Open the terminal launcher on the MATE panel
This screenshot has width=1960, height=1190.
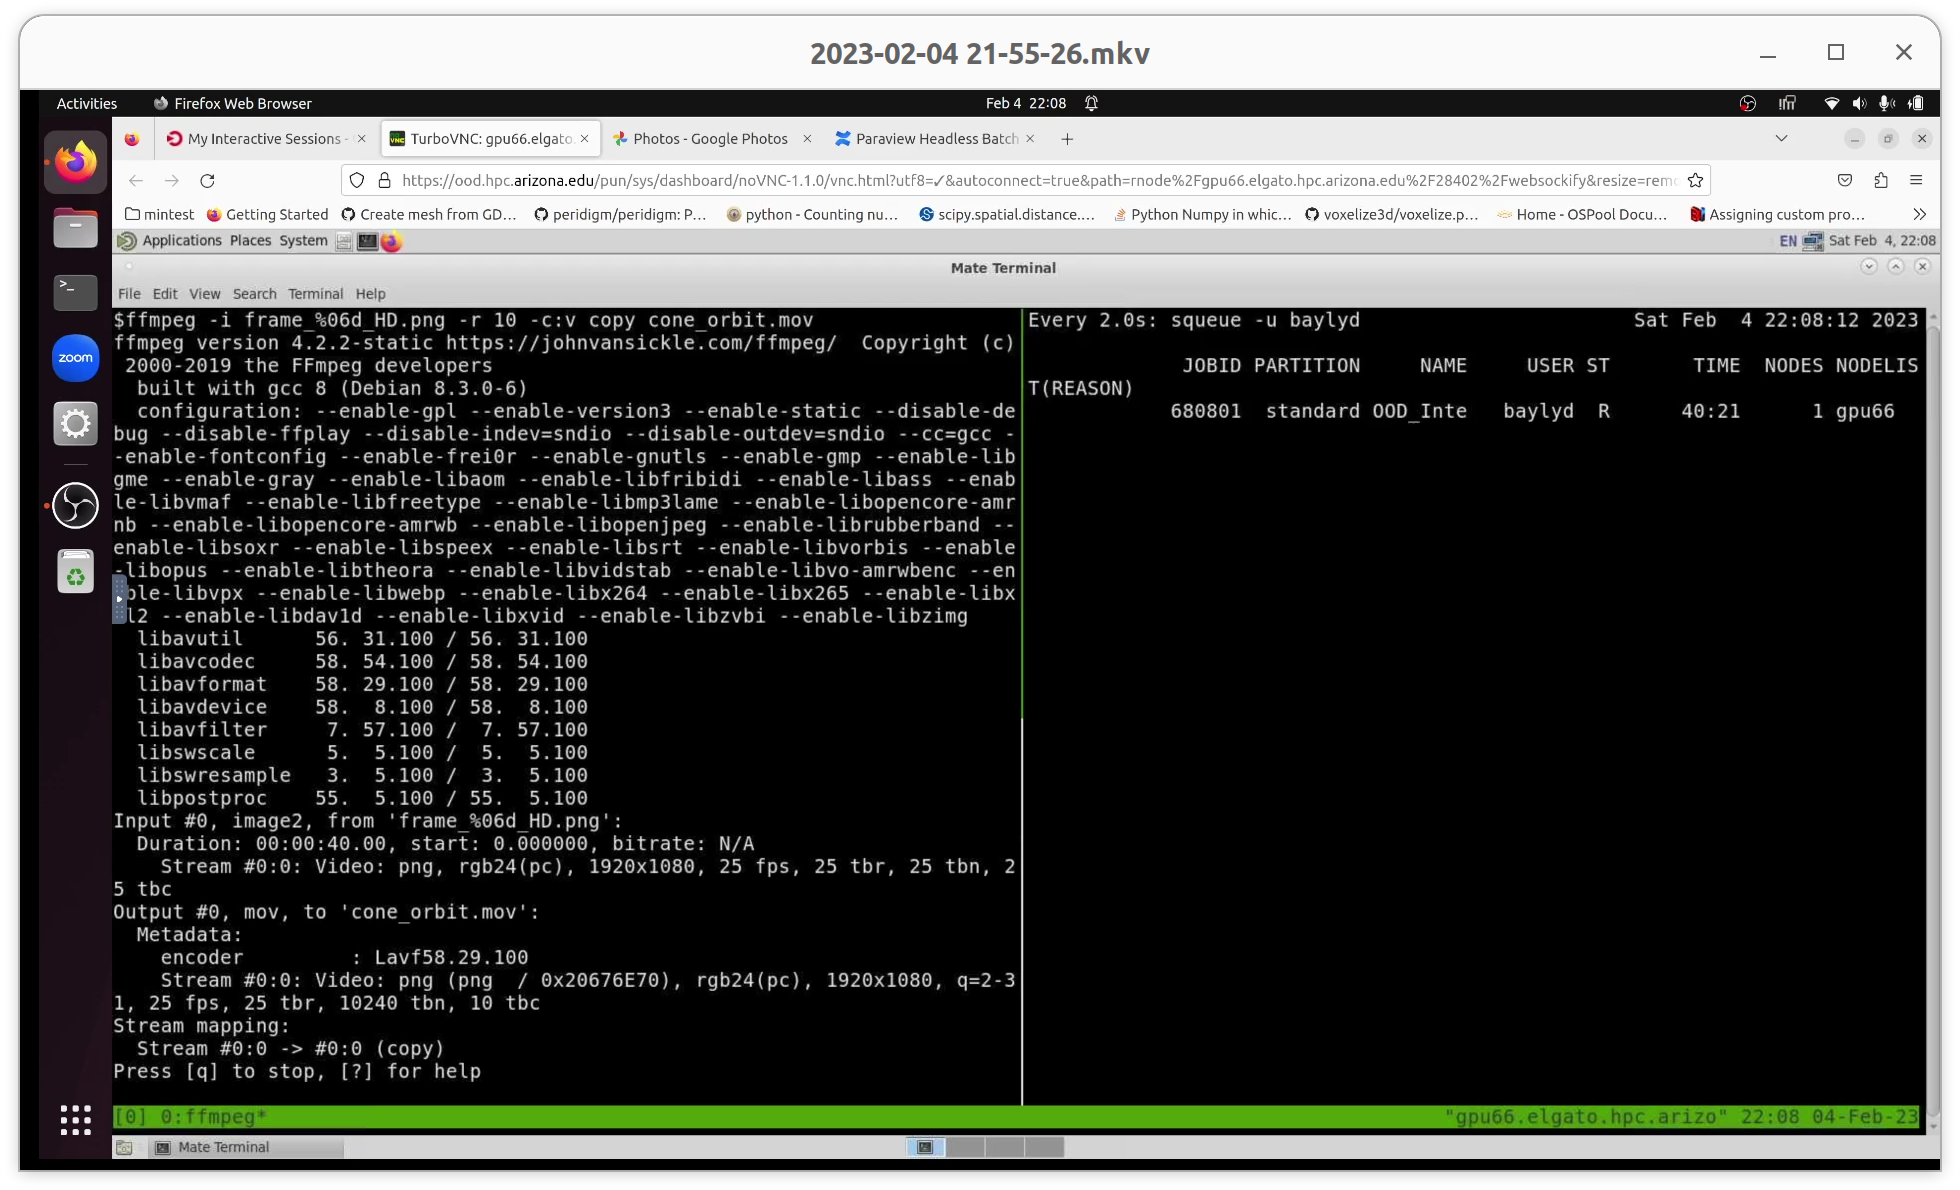point(366,241)
